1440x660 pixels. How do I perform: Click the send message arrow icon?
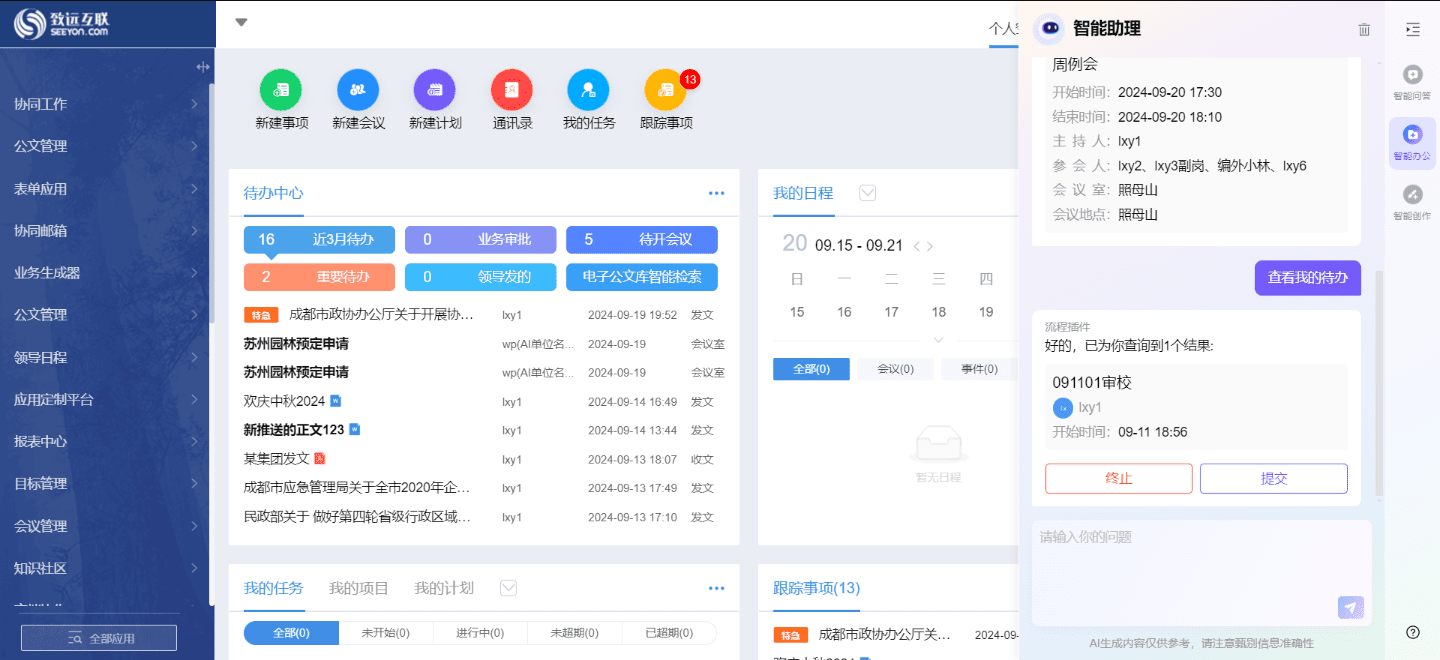pos(1350,607)
